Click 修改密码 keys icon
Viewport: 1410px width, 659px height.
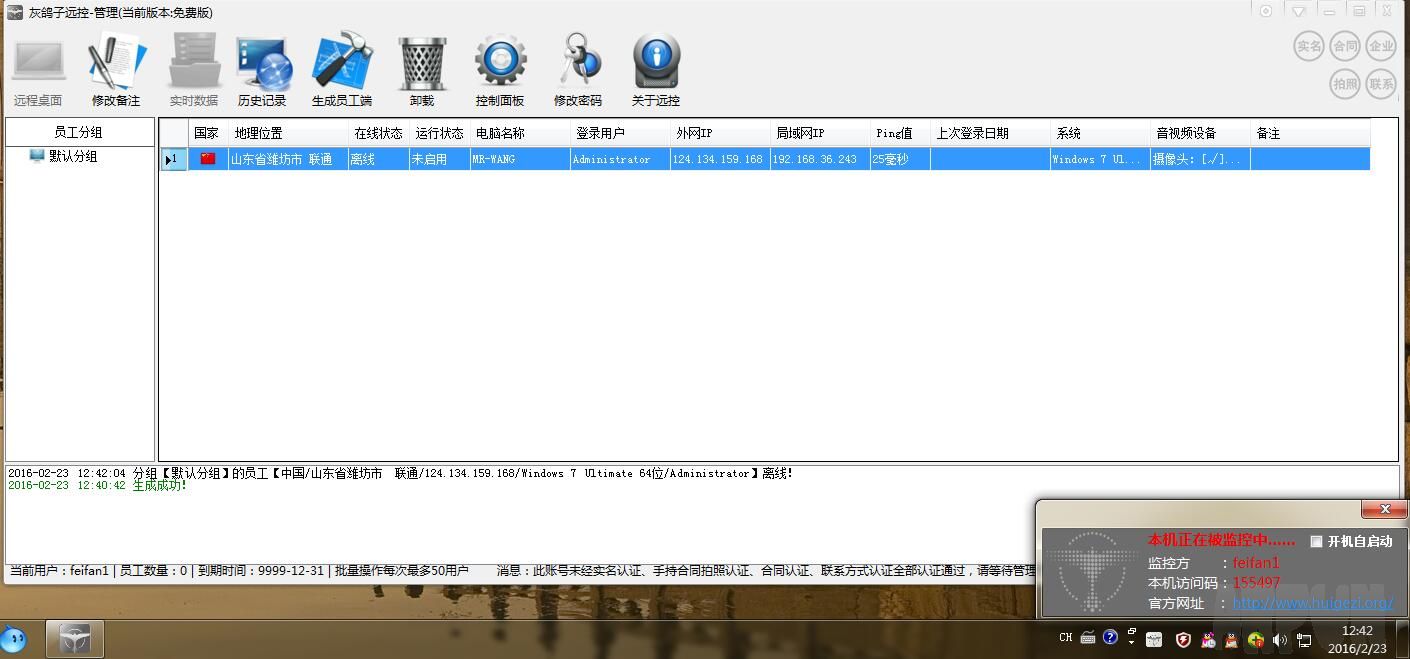(578, 70)
